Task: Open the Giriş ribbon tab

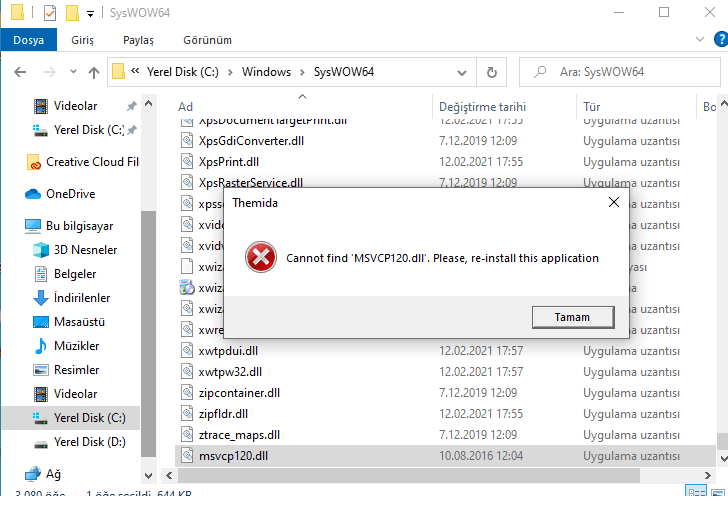Action: click(82, 40)
